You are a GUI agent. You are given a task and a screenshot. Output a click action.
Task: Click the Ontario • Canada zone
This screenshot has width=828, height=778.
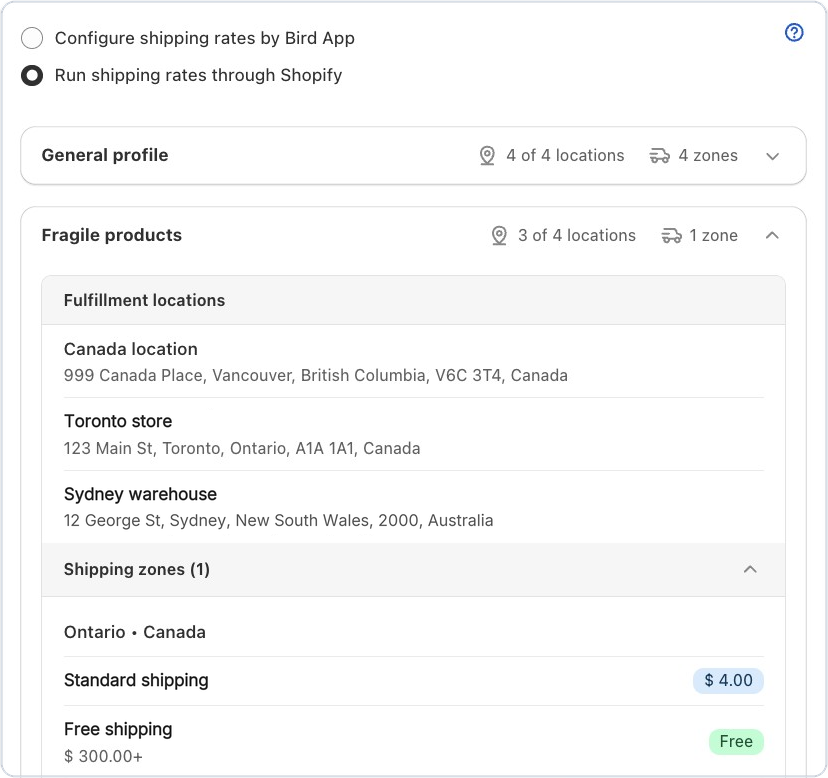click(135, 632)
